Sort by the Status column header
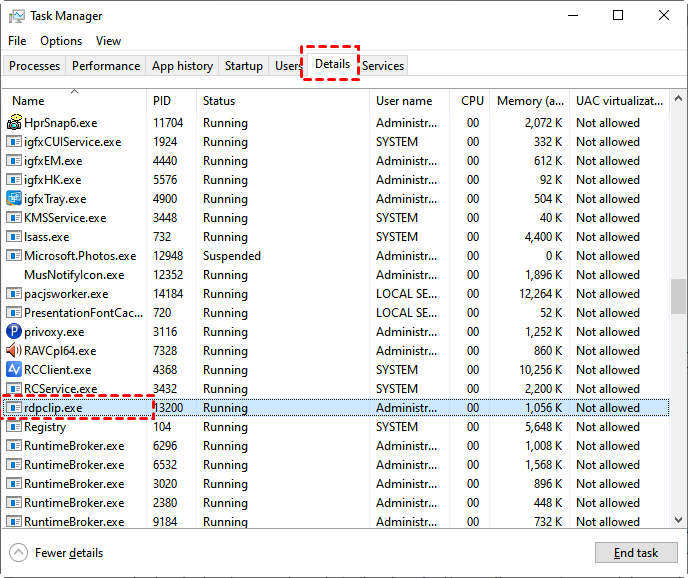Screen dimensions: 688x578 [283, 101]
